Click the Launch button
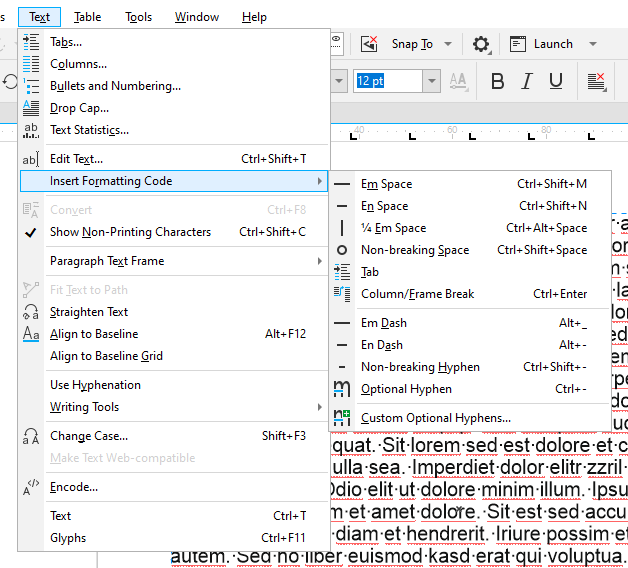 (x=553, y=44)
